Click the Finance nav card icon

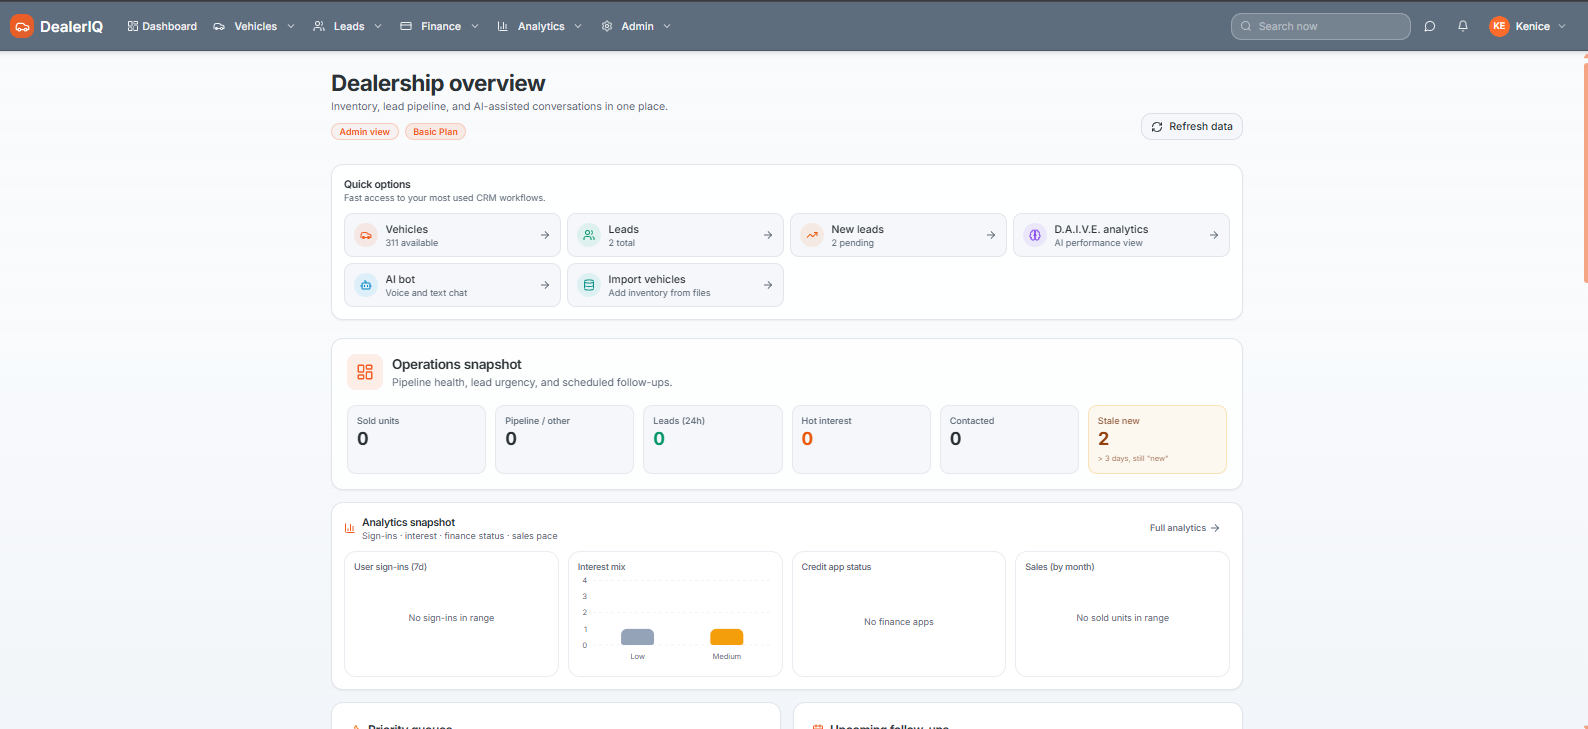(406, 26)
